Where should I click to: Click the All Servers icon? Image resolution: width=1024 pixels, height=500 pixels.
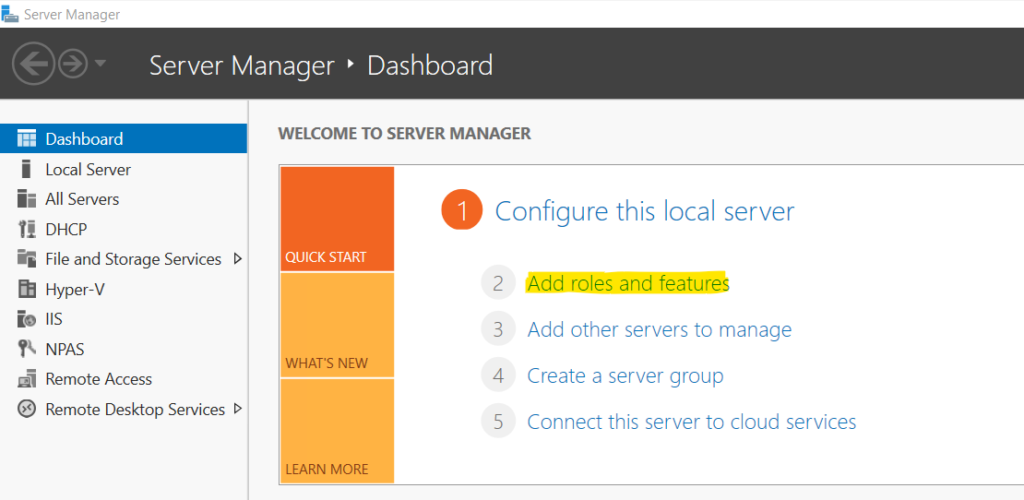coord(27,199)
